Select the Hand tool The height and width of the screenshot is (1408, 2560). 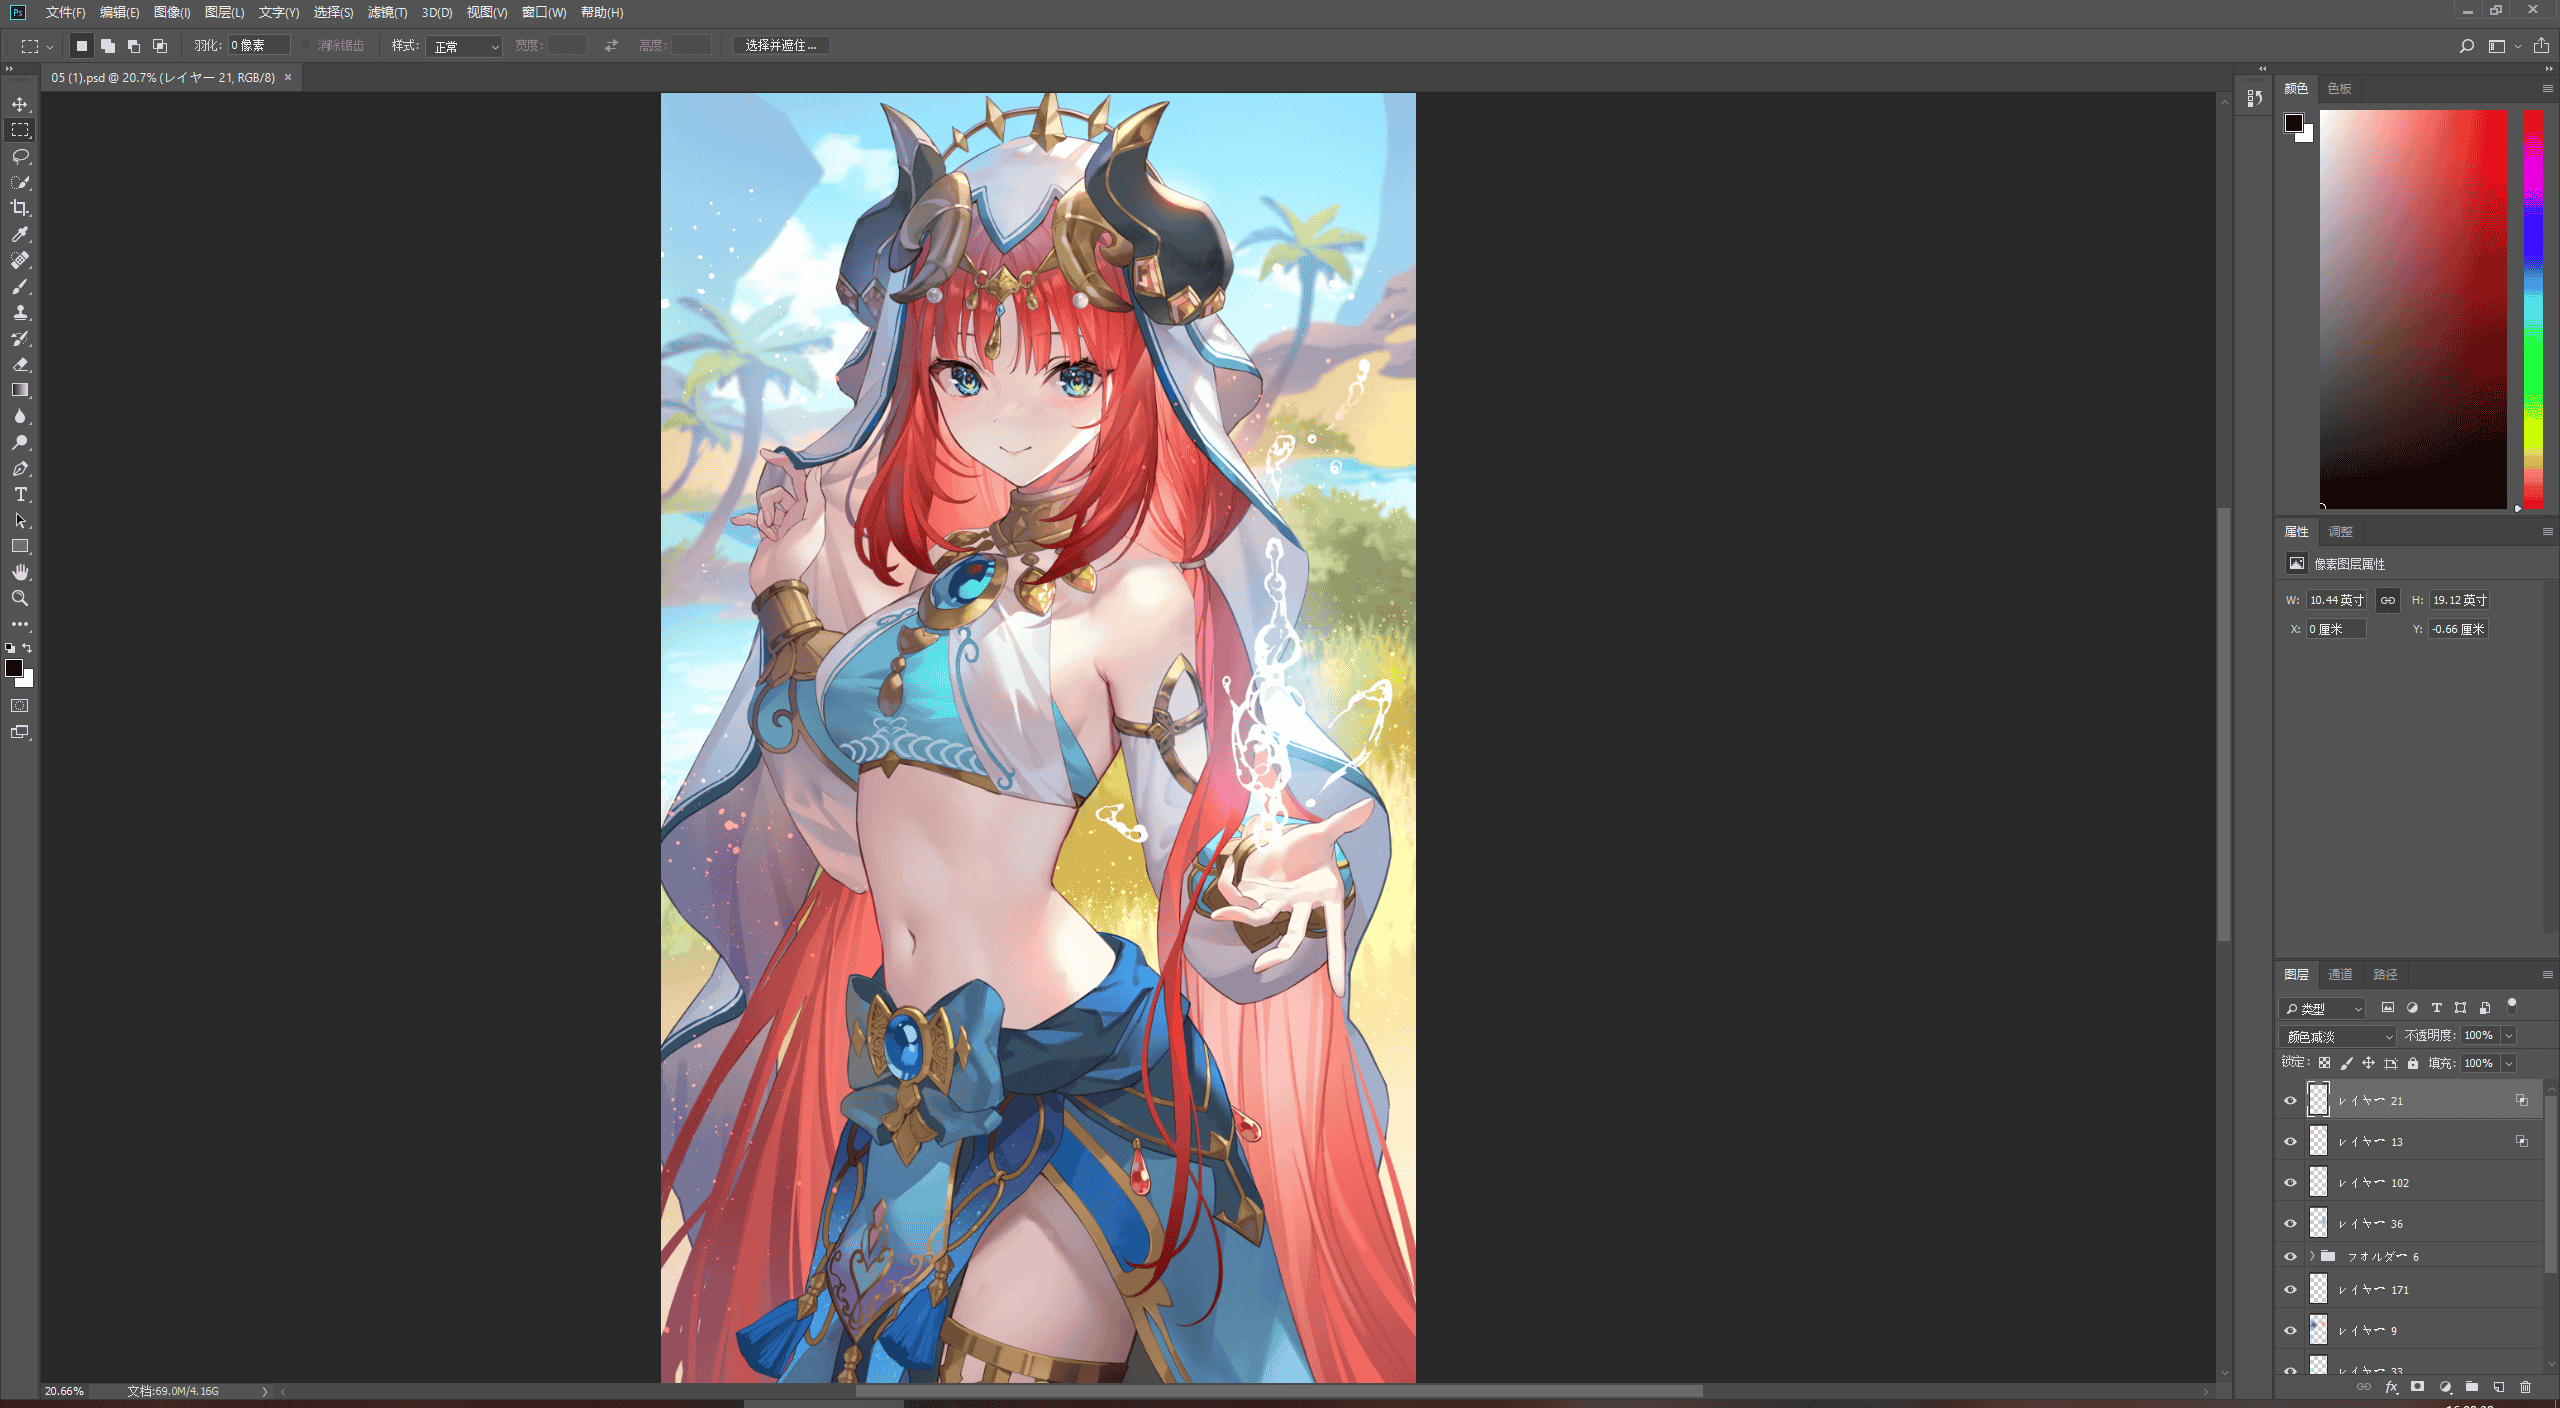coord(20,572)
